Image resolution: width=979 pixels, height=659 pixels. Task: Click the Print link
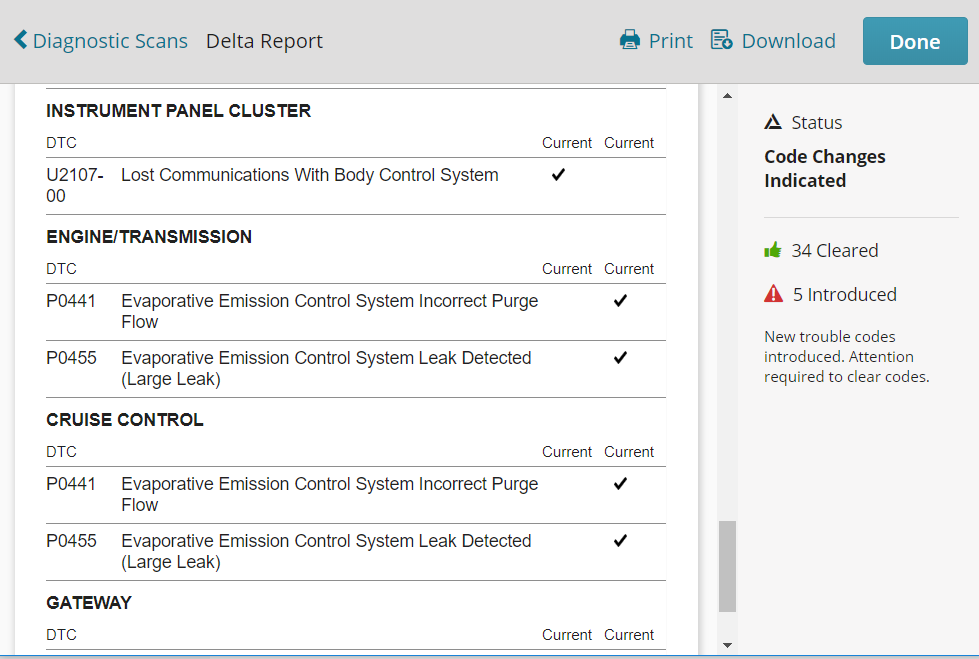671,41
